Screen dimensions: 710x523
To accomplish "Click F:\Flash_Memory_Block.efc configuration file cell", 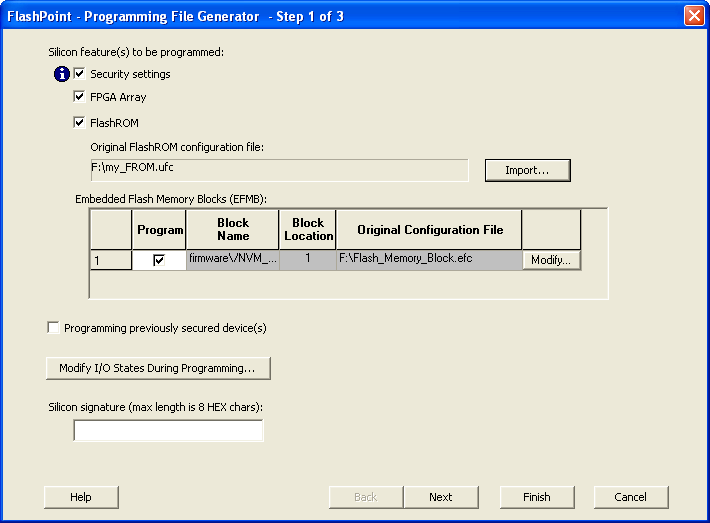I will [429, 260].
